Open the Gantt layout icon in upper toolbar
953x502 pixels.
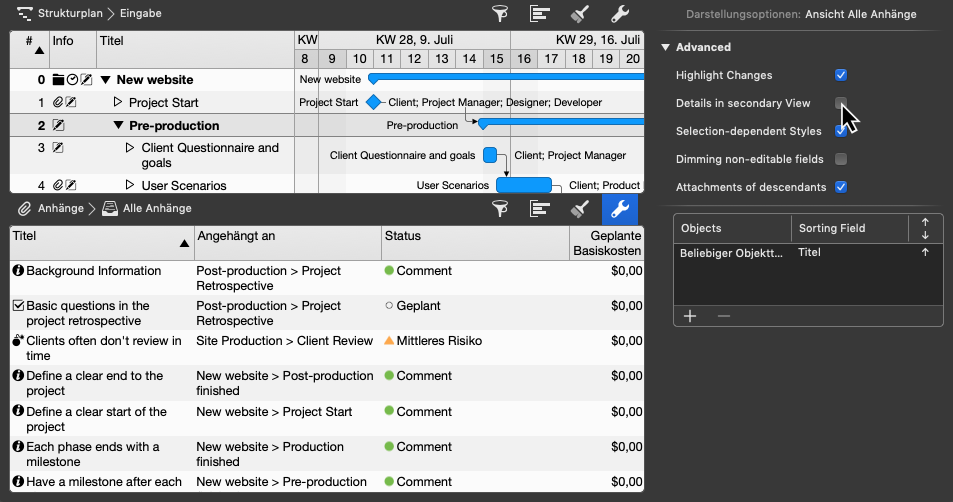[539, 14]
